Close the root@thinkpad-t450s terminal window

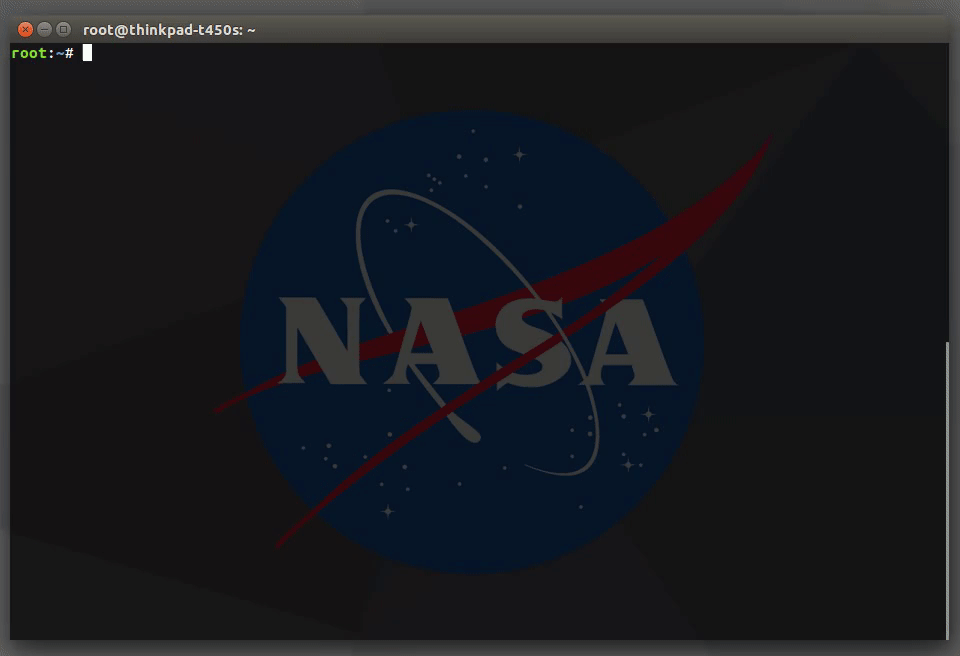[x=25, y=29]
